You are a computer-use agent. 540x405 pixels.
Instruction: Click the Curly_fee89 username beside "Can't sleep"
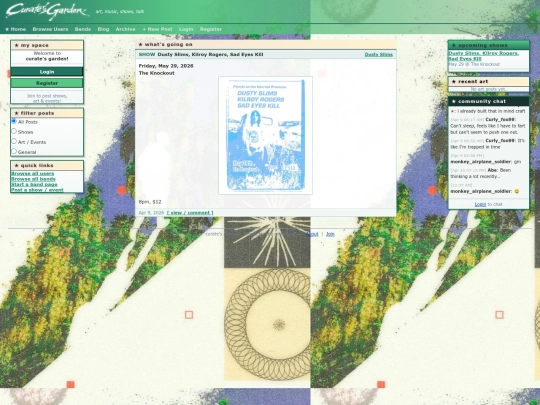[x=500, y=120]
